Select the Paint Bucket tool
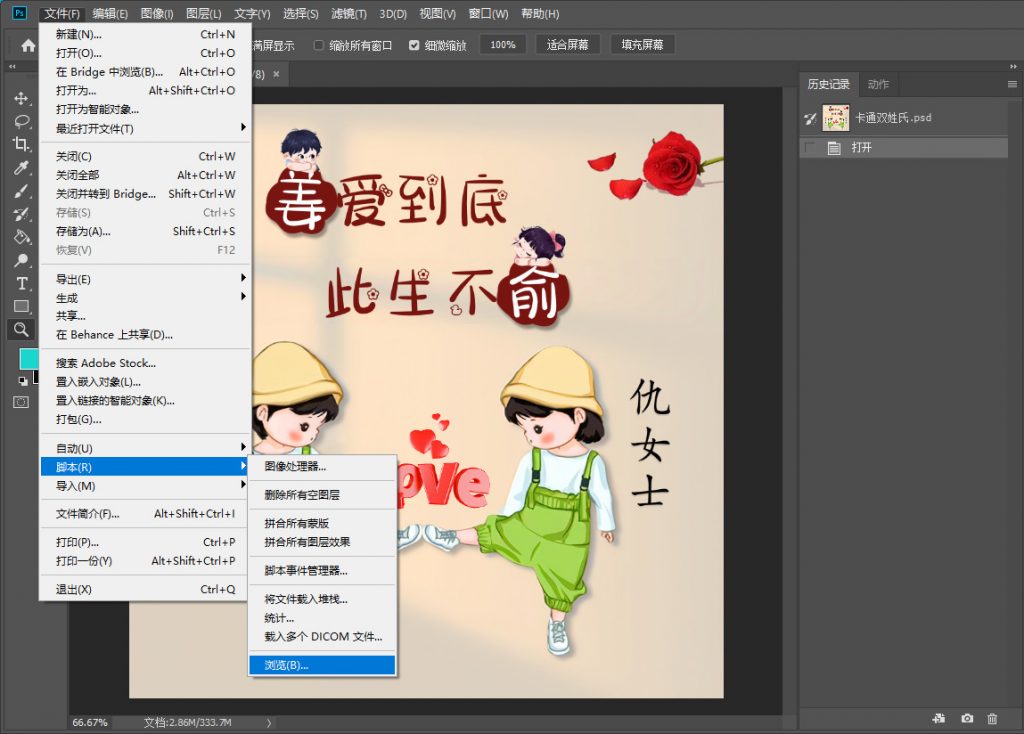This screenshot has width=1024, height=734. [22, 234]
